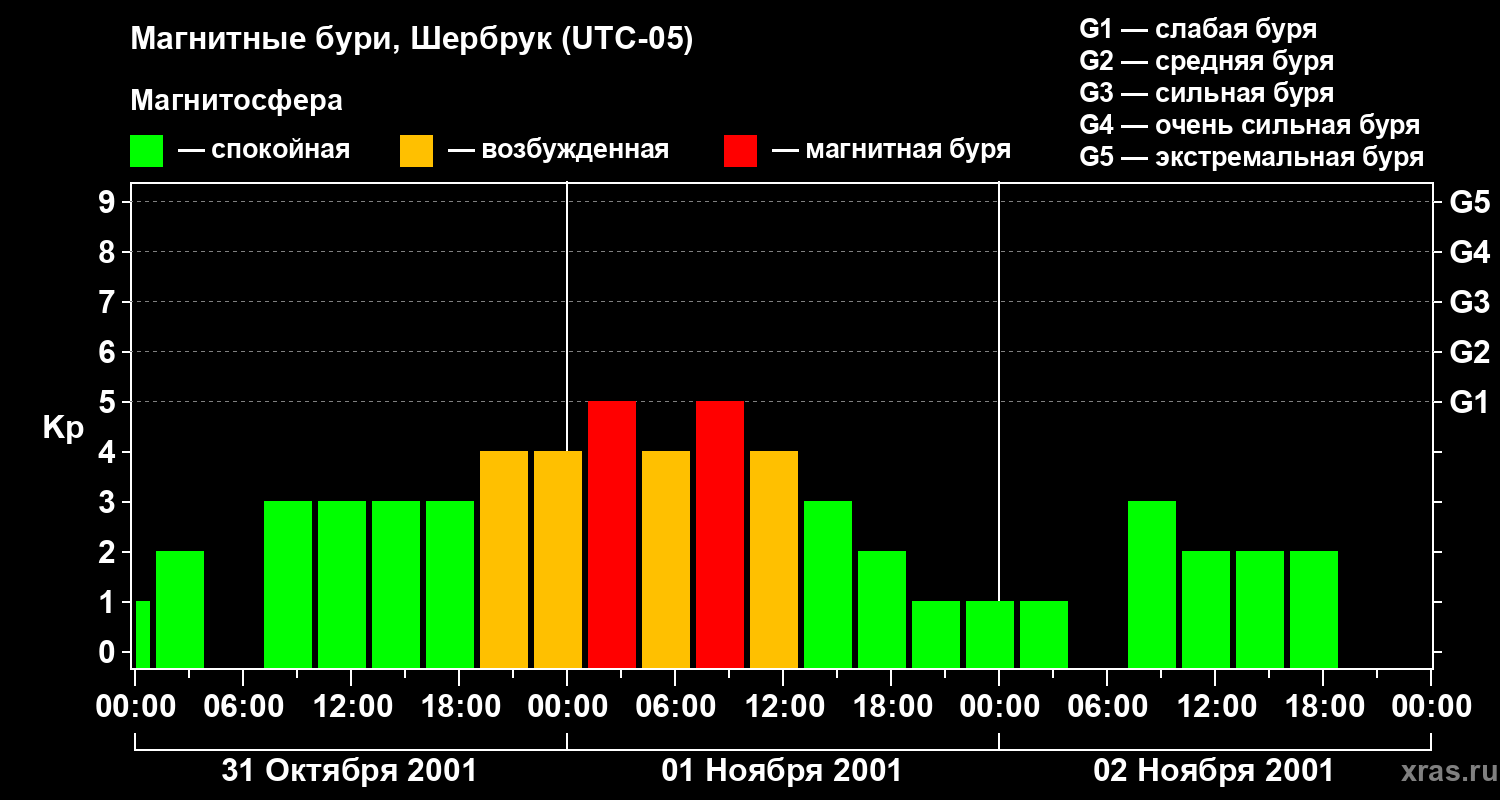
Task: Click the '02 Ноября 2001' date label
Action: point(1214,771)
